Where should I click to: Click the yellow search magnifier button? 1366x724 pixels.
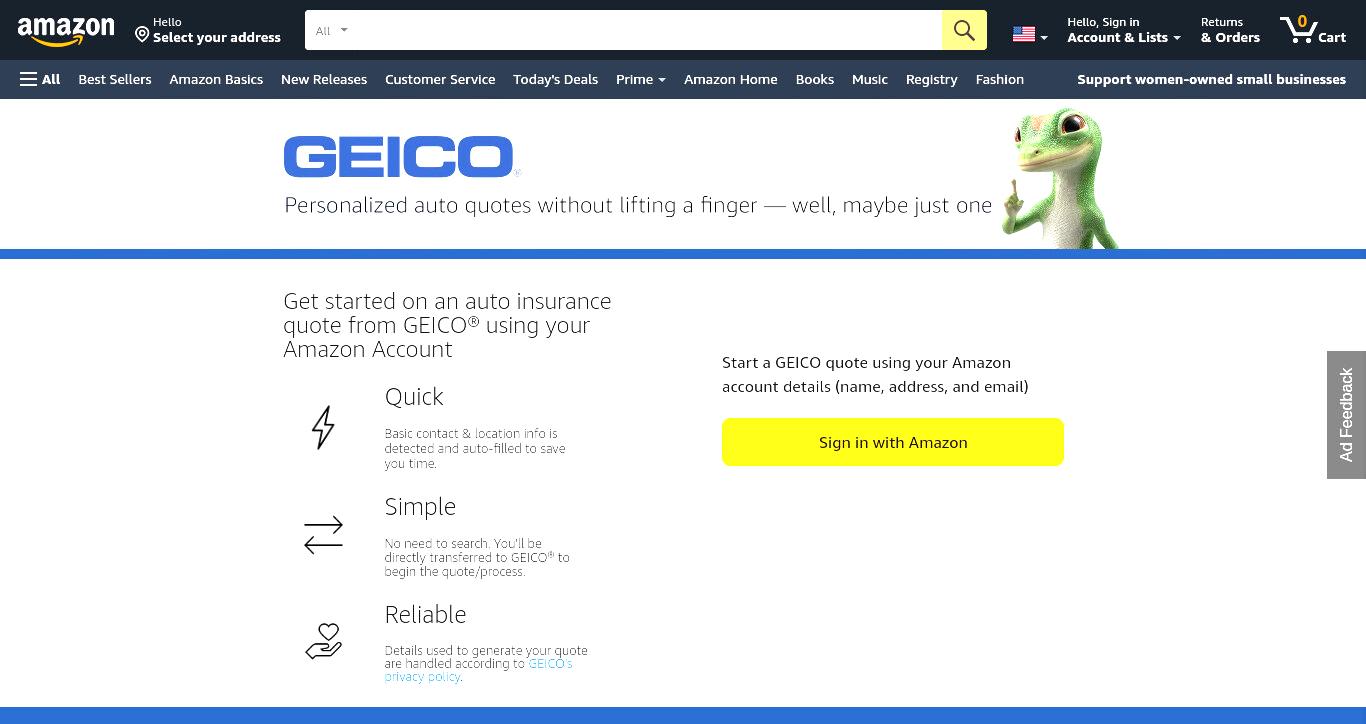point(964,30)
